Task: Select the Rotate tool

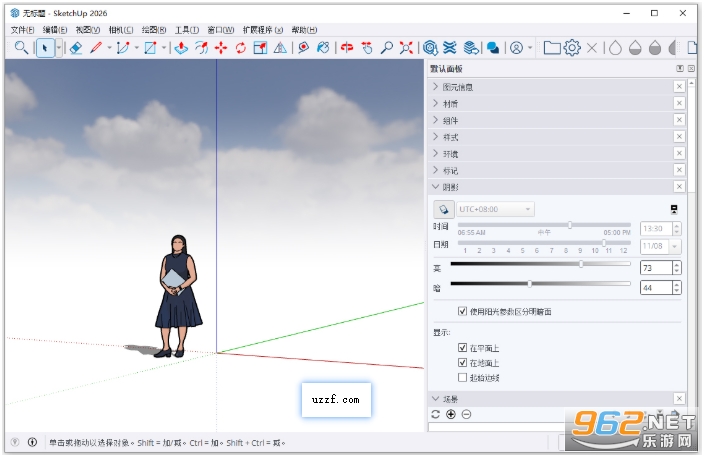Action: [241, 48]
